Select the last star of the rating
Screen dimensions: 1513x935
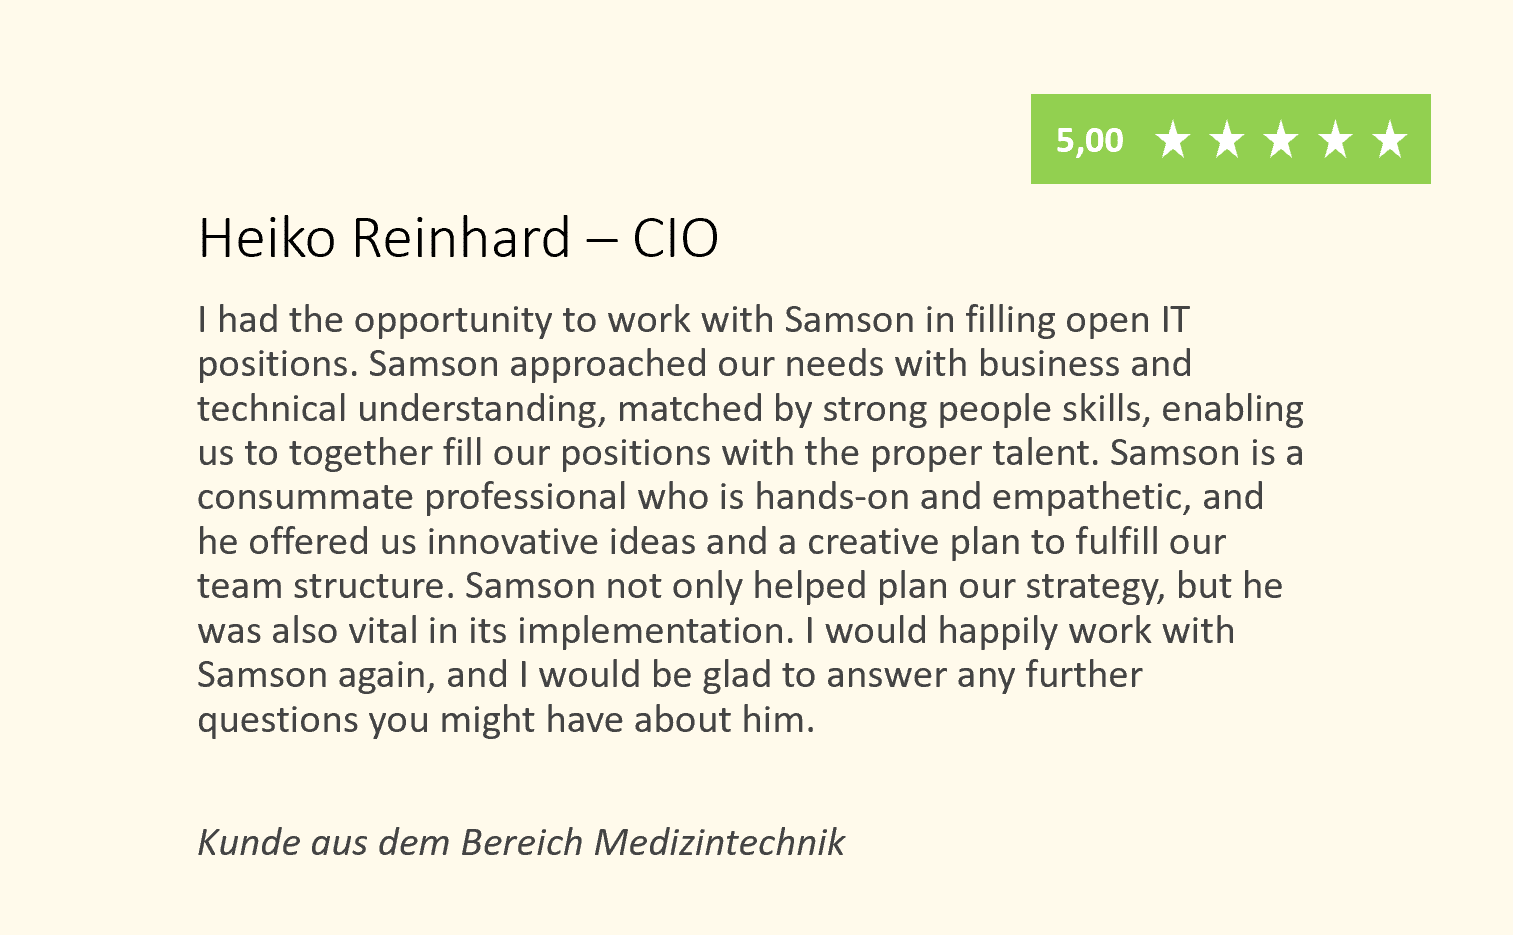tap(1390, 140)
